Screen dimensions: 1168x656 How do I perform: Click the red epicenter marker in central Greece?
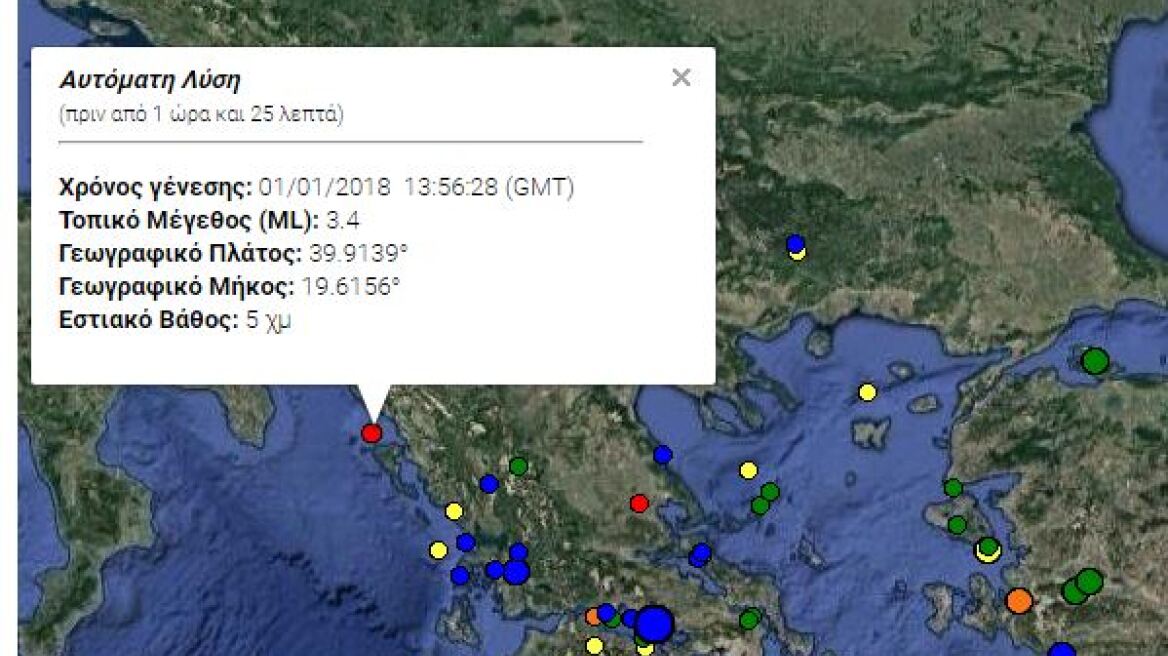(639, 504)
